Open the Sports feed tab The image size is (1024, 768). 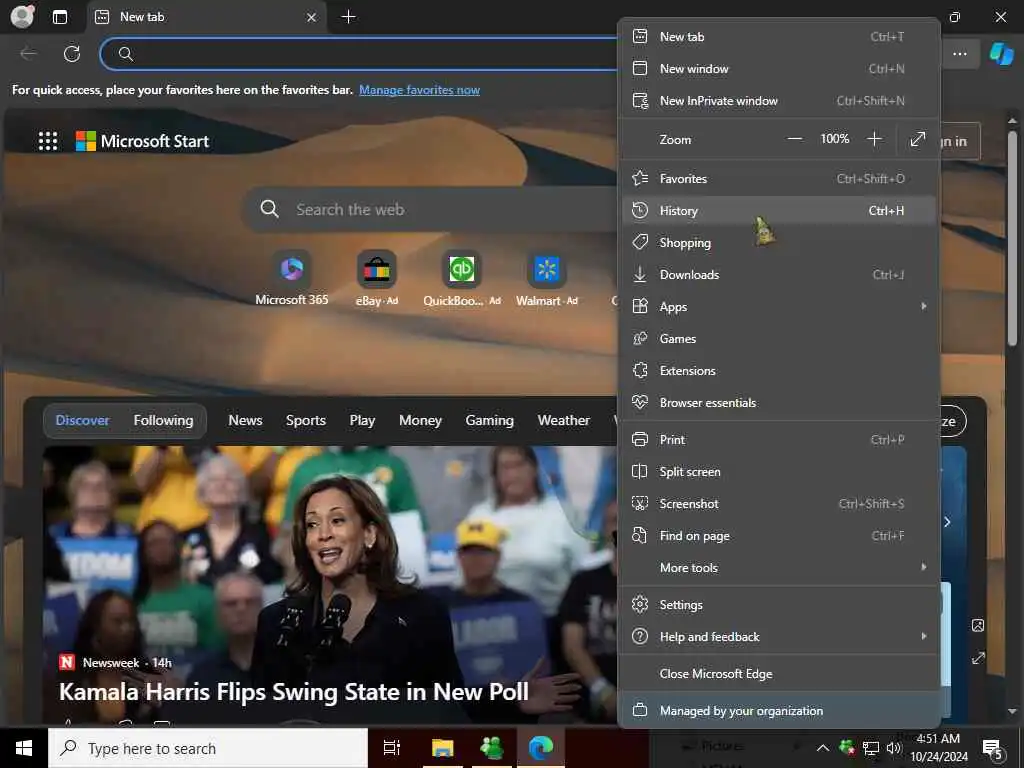coord(306,421)
